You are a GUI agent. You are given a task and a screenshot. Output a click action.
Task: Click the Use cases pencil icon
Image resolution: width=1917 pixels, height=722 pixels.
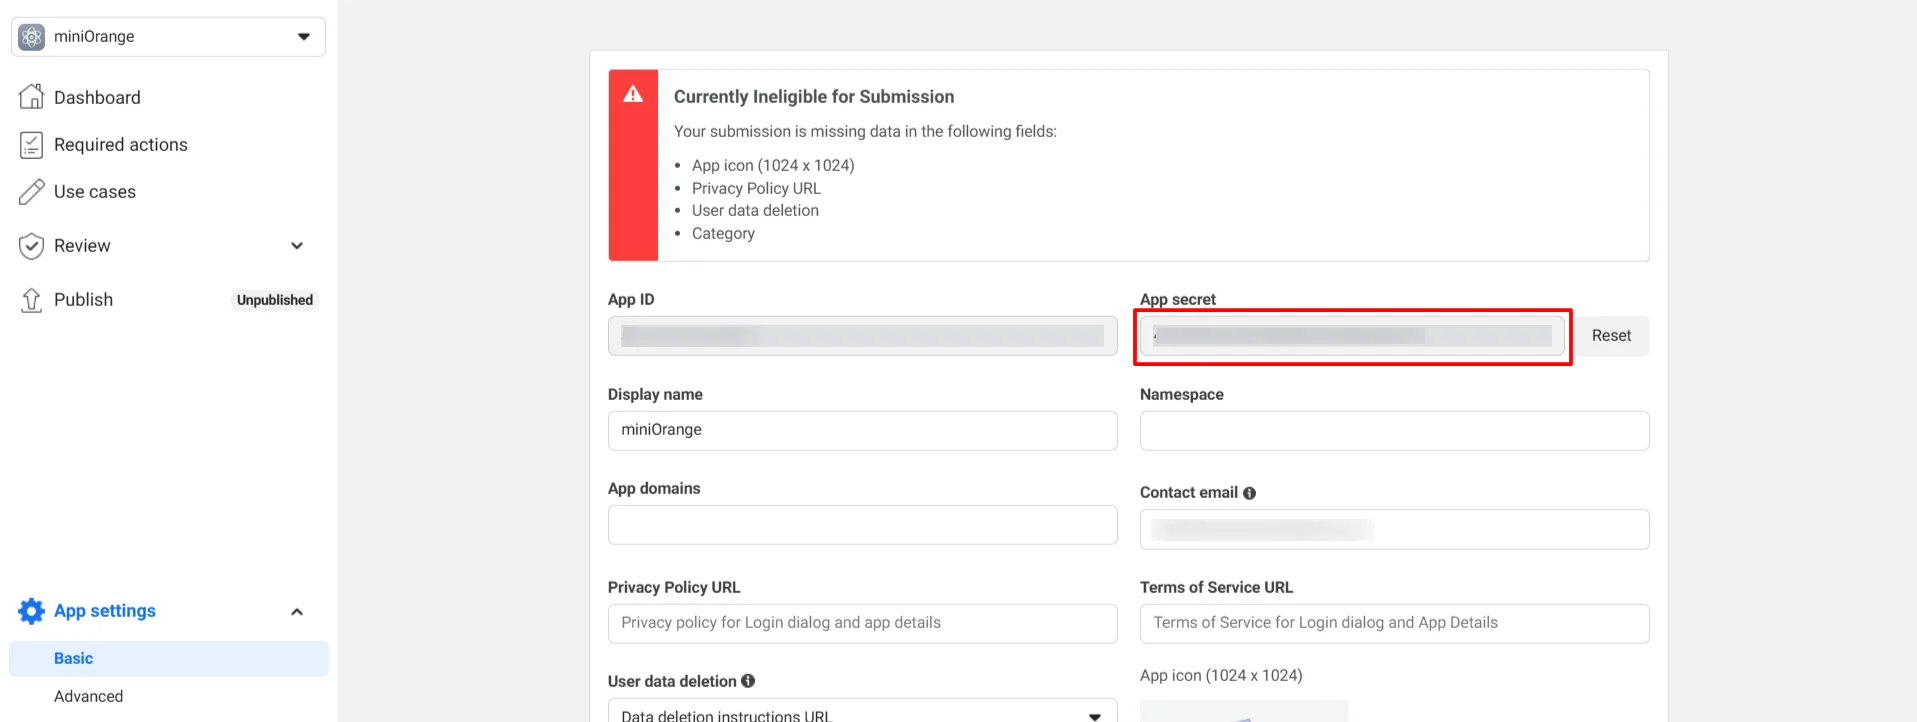(x=32, y=192)
